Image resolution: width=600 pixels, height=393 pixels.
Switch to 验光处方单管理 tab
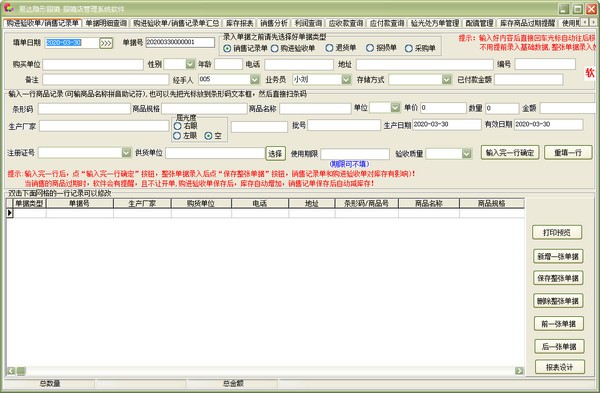pos(435,23)
